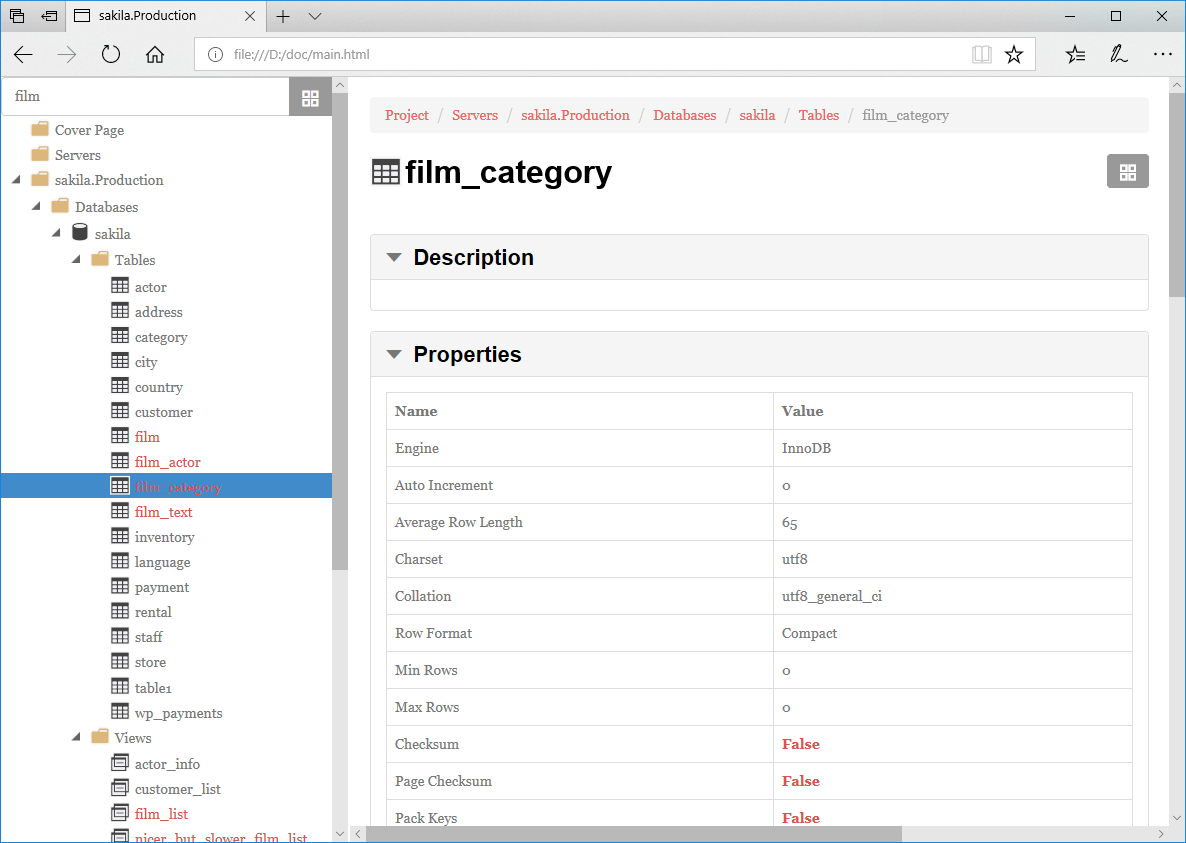The image size is (1186, 843).
Task: Open a new browser tab
Action: [283, 16]
